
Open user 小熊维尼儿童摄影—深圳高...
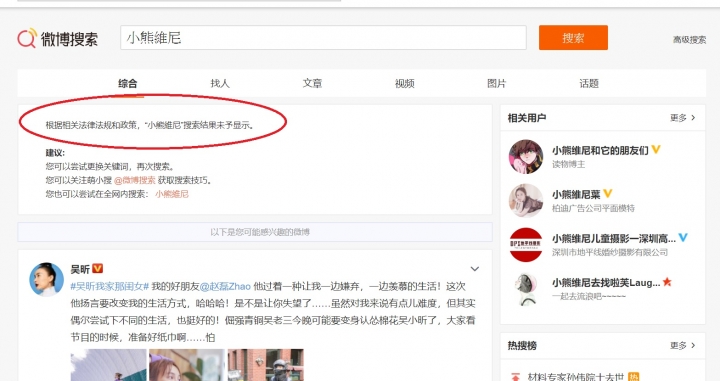(614, 239)
